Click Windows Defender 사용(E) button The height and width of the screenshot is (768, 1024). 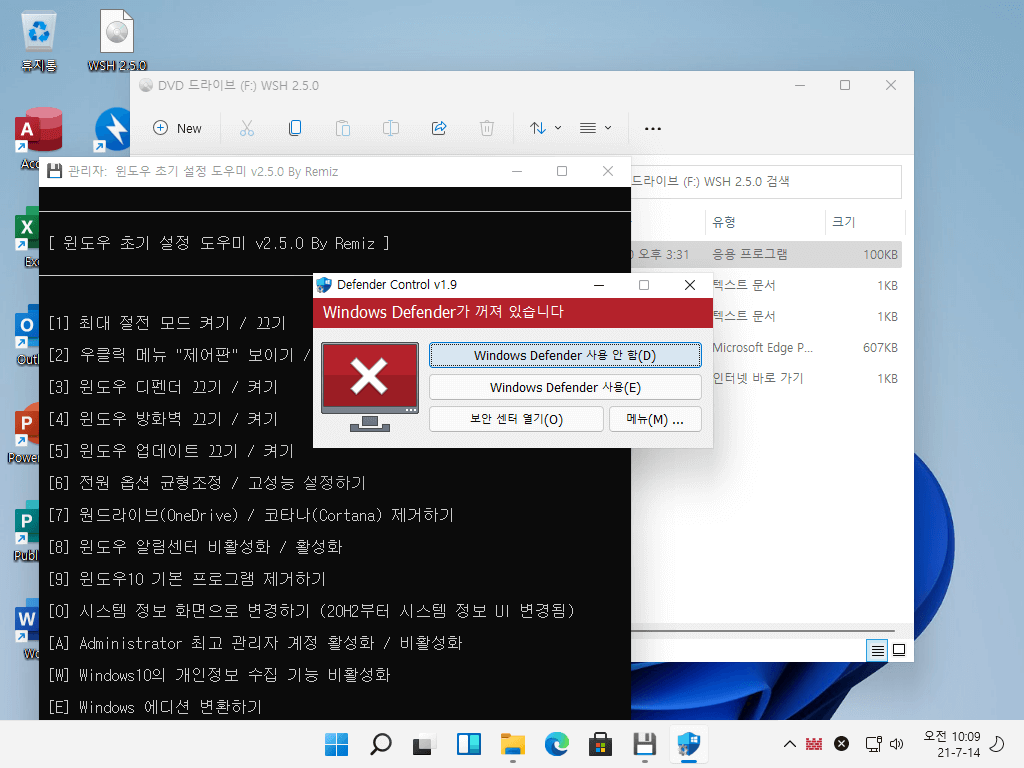(565, 387)
